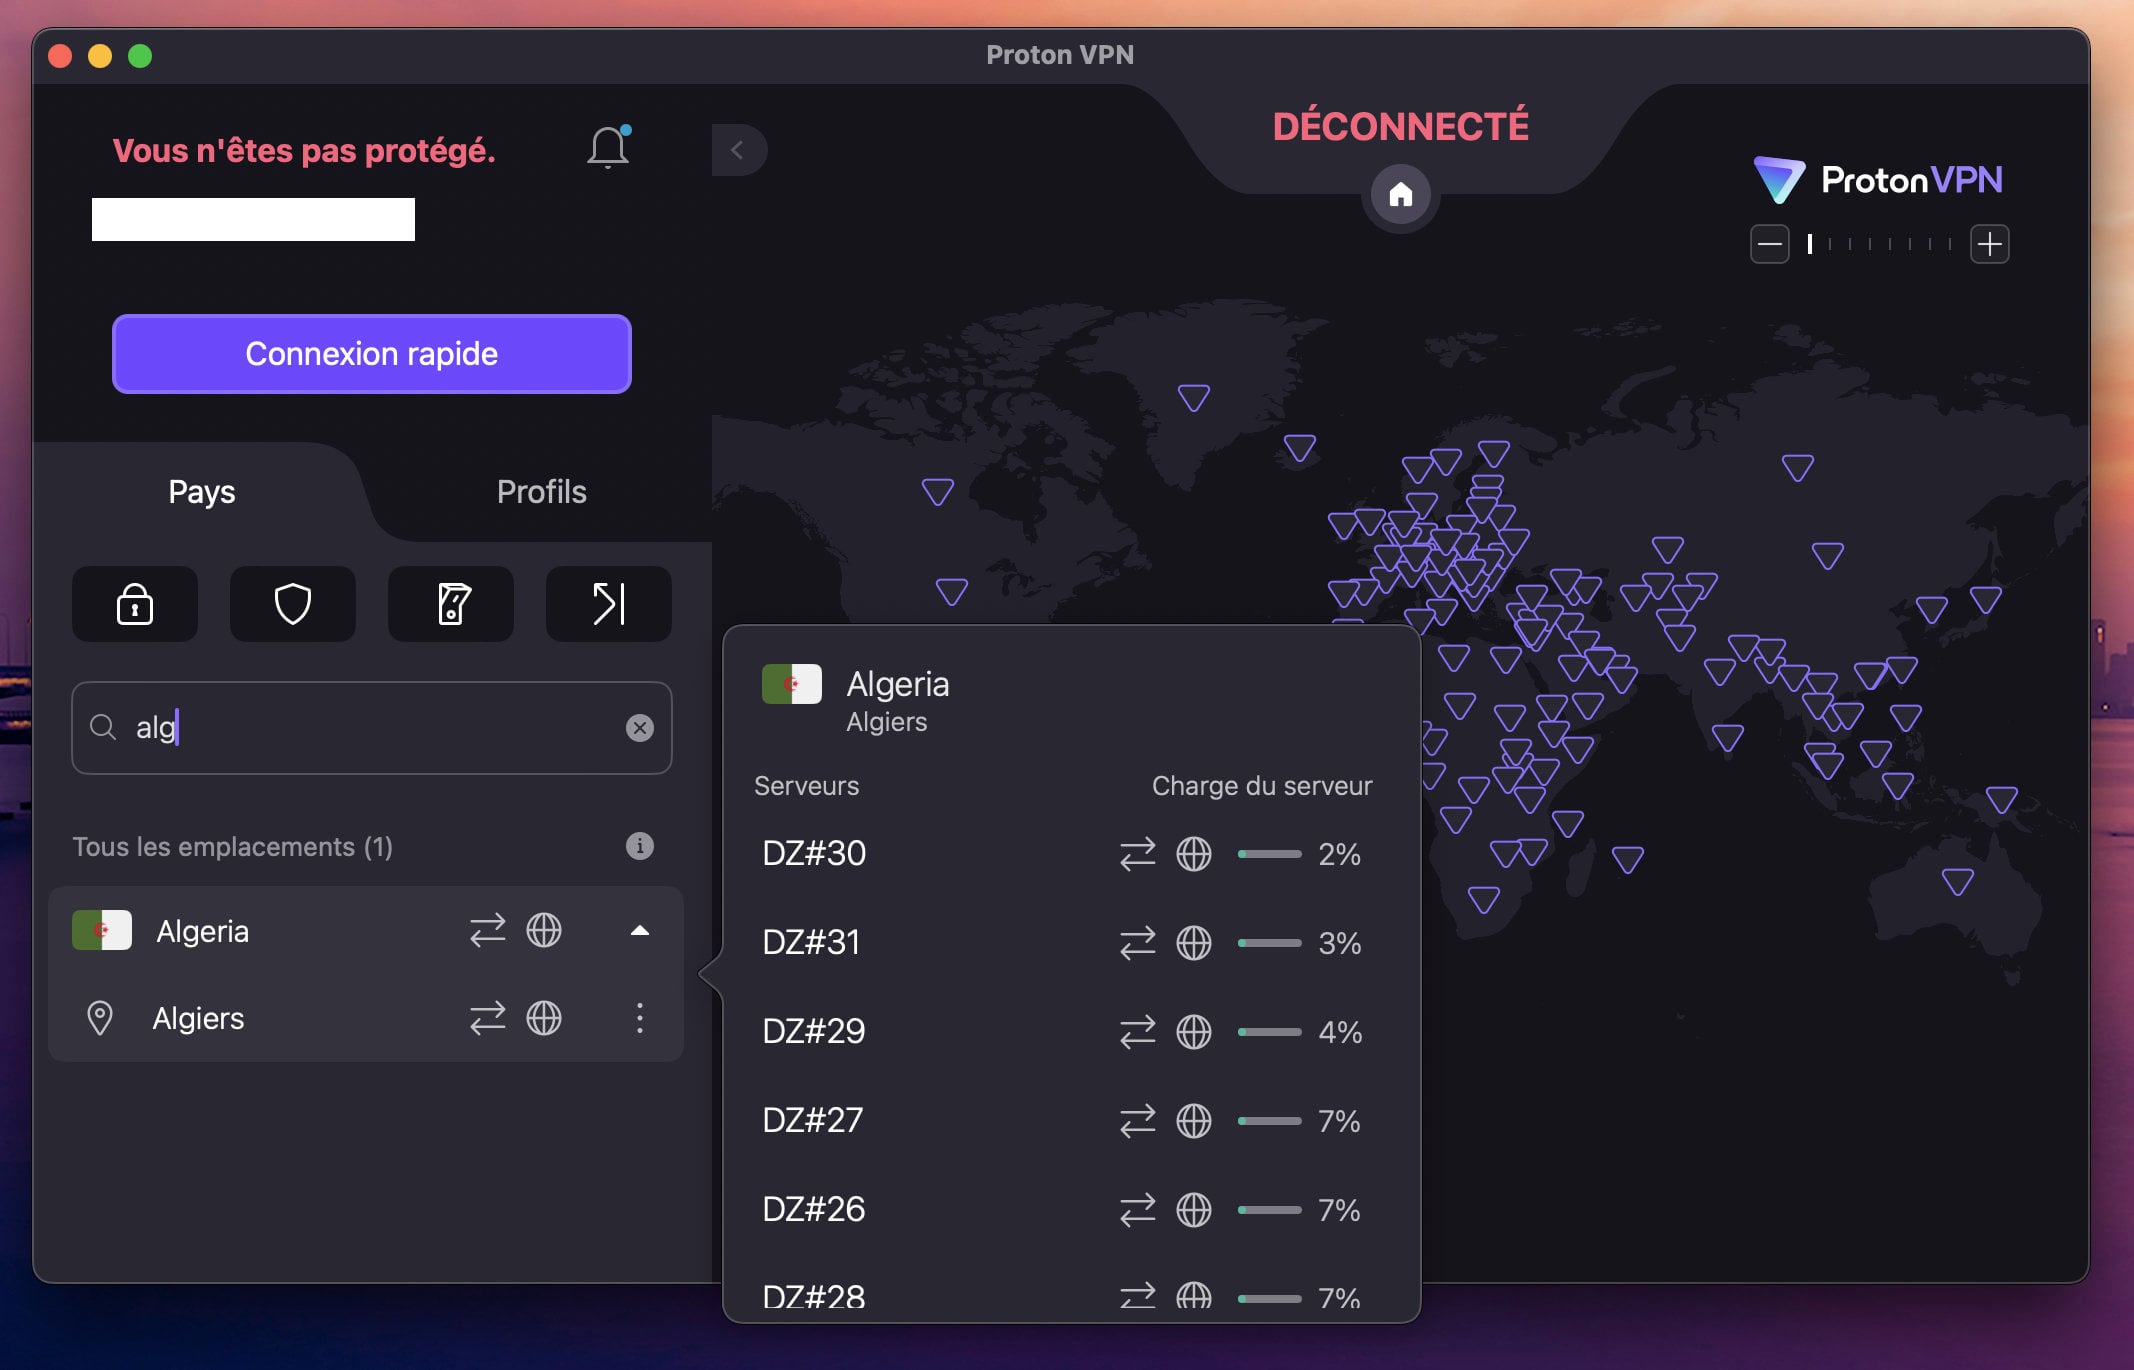Click the Connexion rapide button
2134x1370 pixels.
[372, 354]
